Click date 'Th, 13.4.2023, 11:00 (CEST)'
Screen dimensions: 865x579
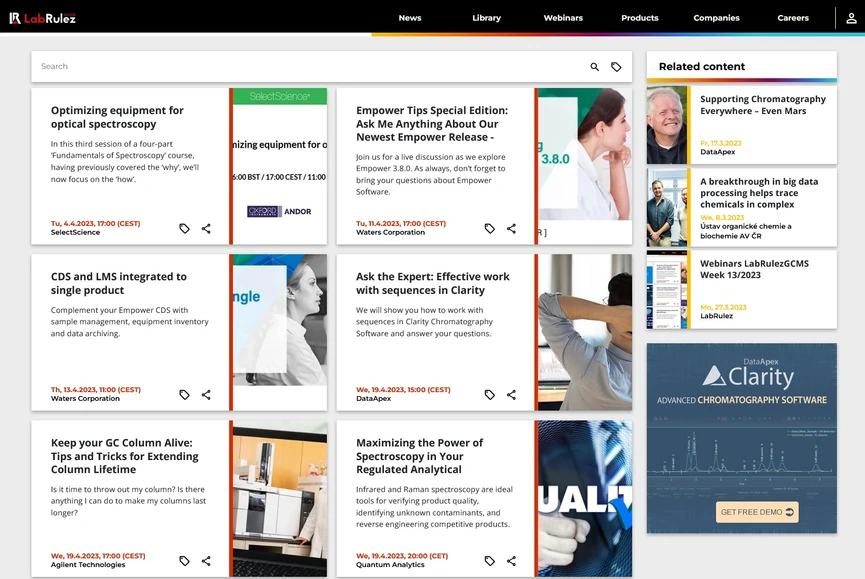coord(96,389)
